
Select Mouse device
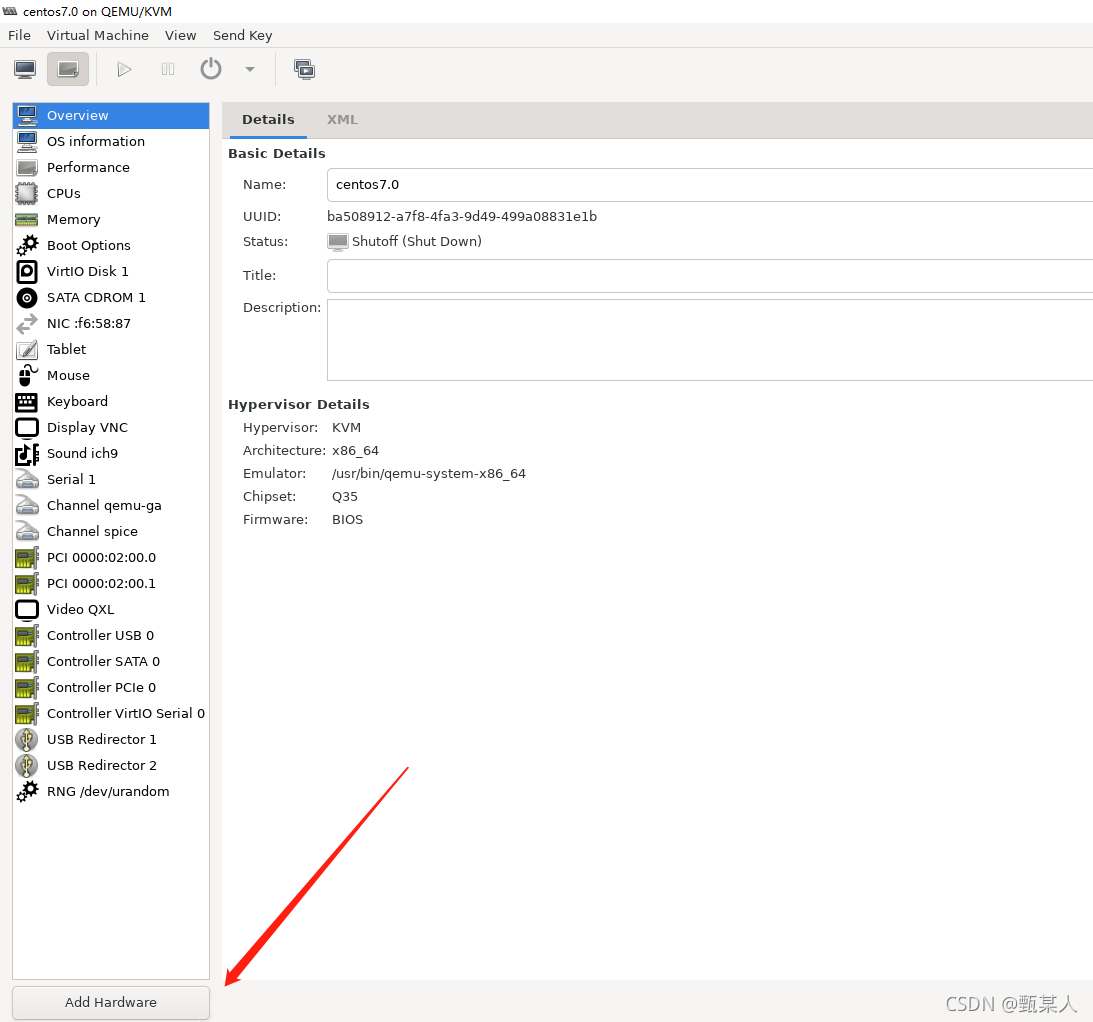pyautogui.click(x=111, y=376)
